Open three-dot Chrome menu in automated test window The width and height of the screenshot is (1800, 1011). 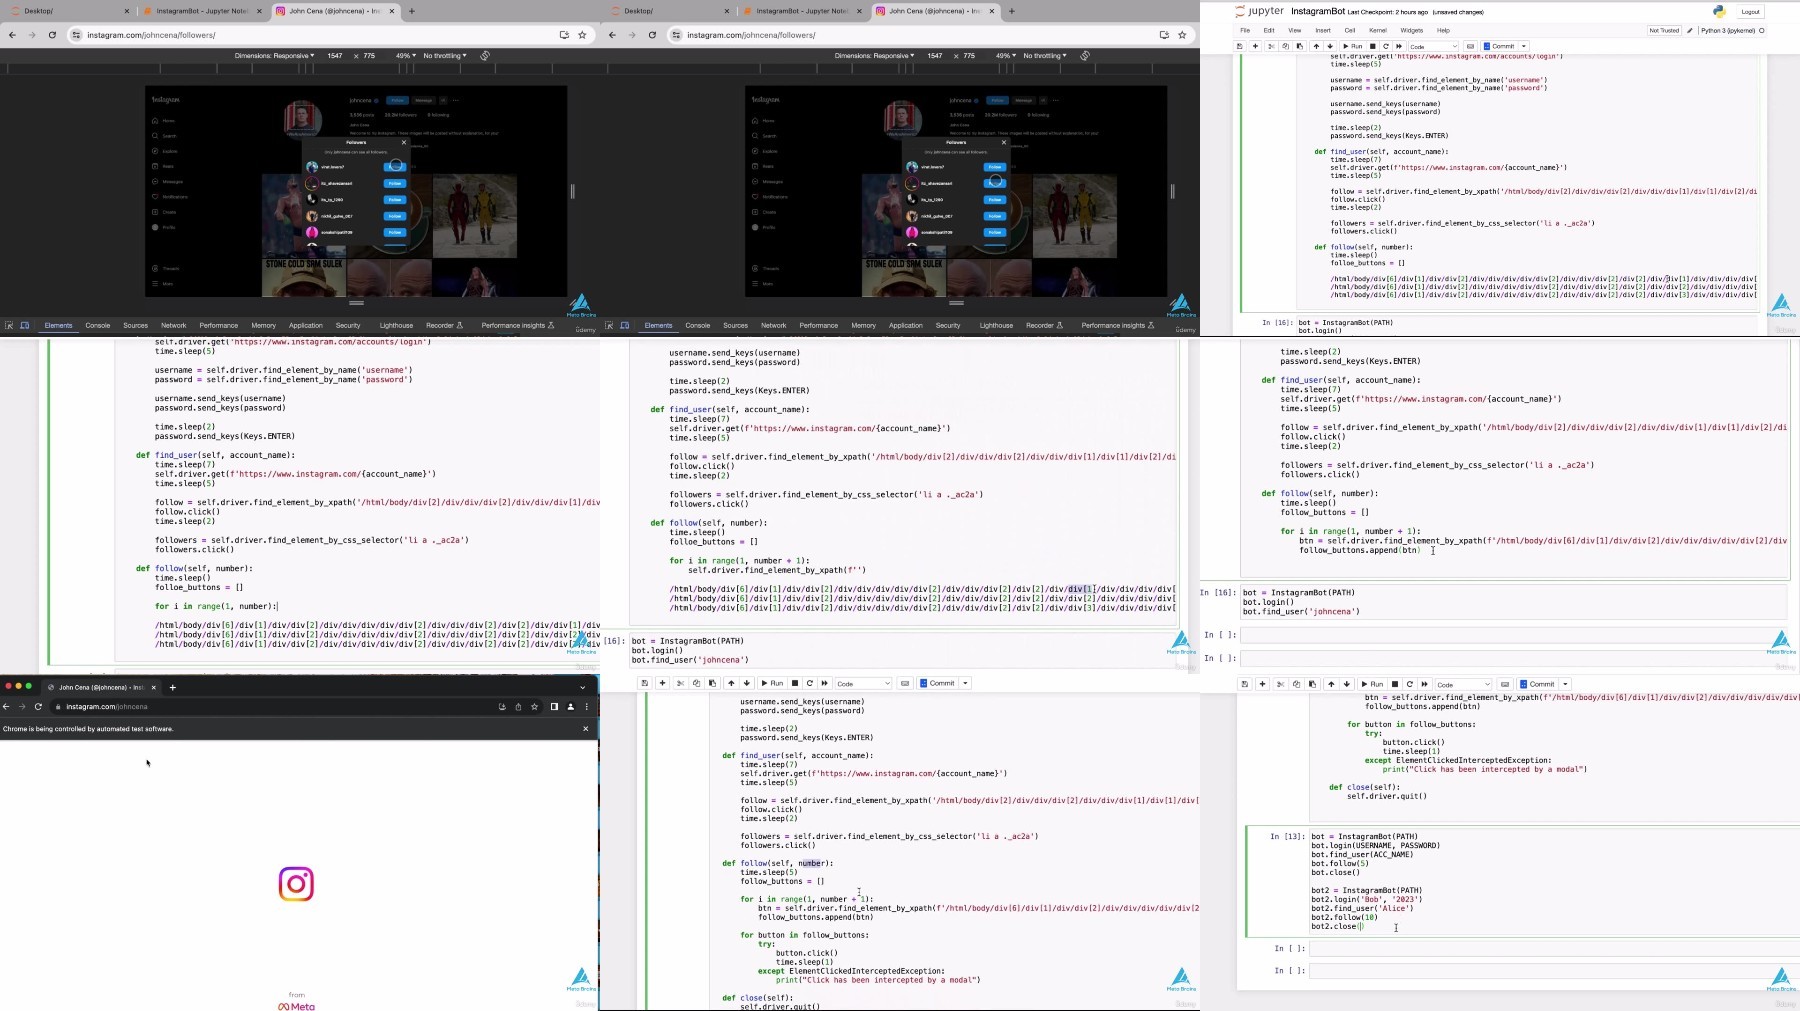587,706
